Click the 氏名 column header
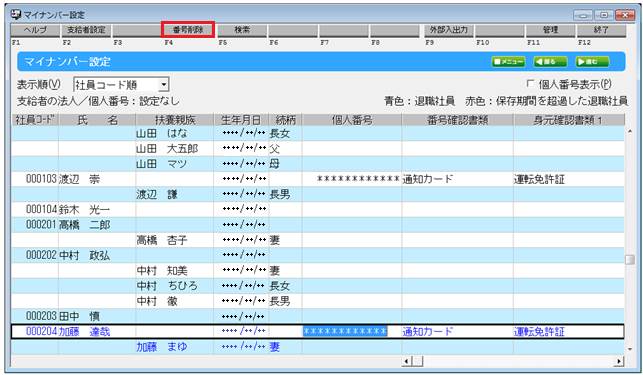The height and width of the screenshot is (375, 643). tap(97, 120)
